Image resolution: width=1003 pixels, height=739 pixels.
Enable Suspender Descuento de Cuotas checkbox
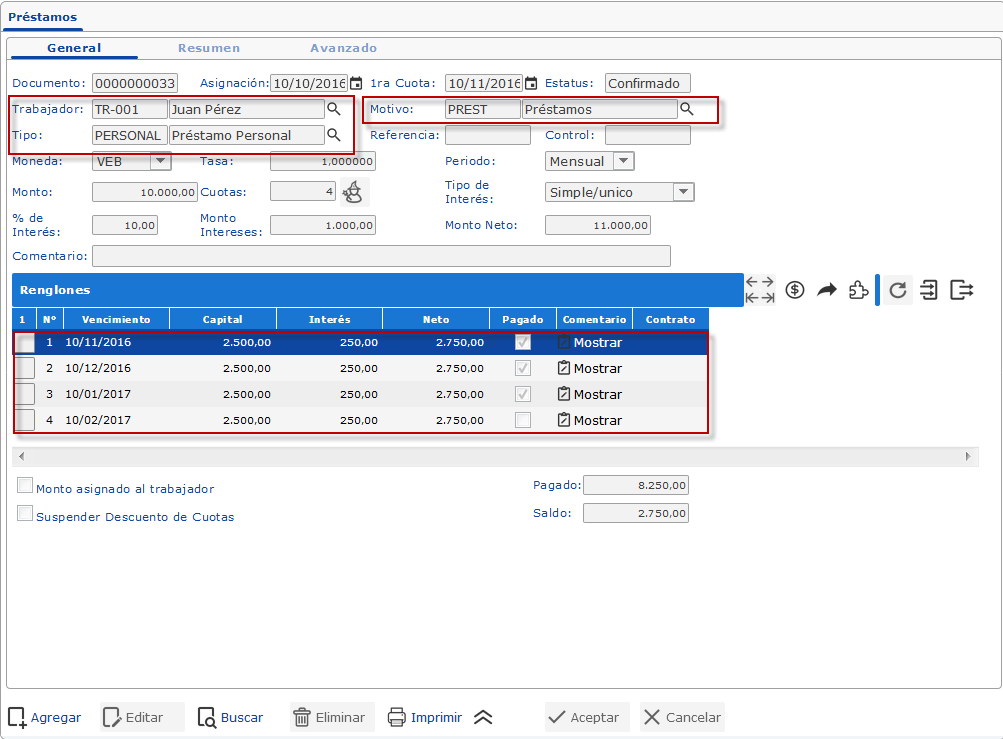(25, 514)
